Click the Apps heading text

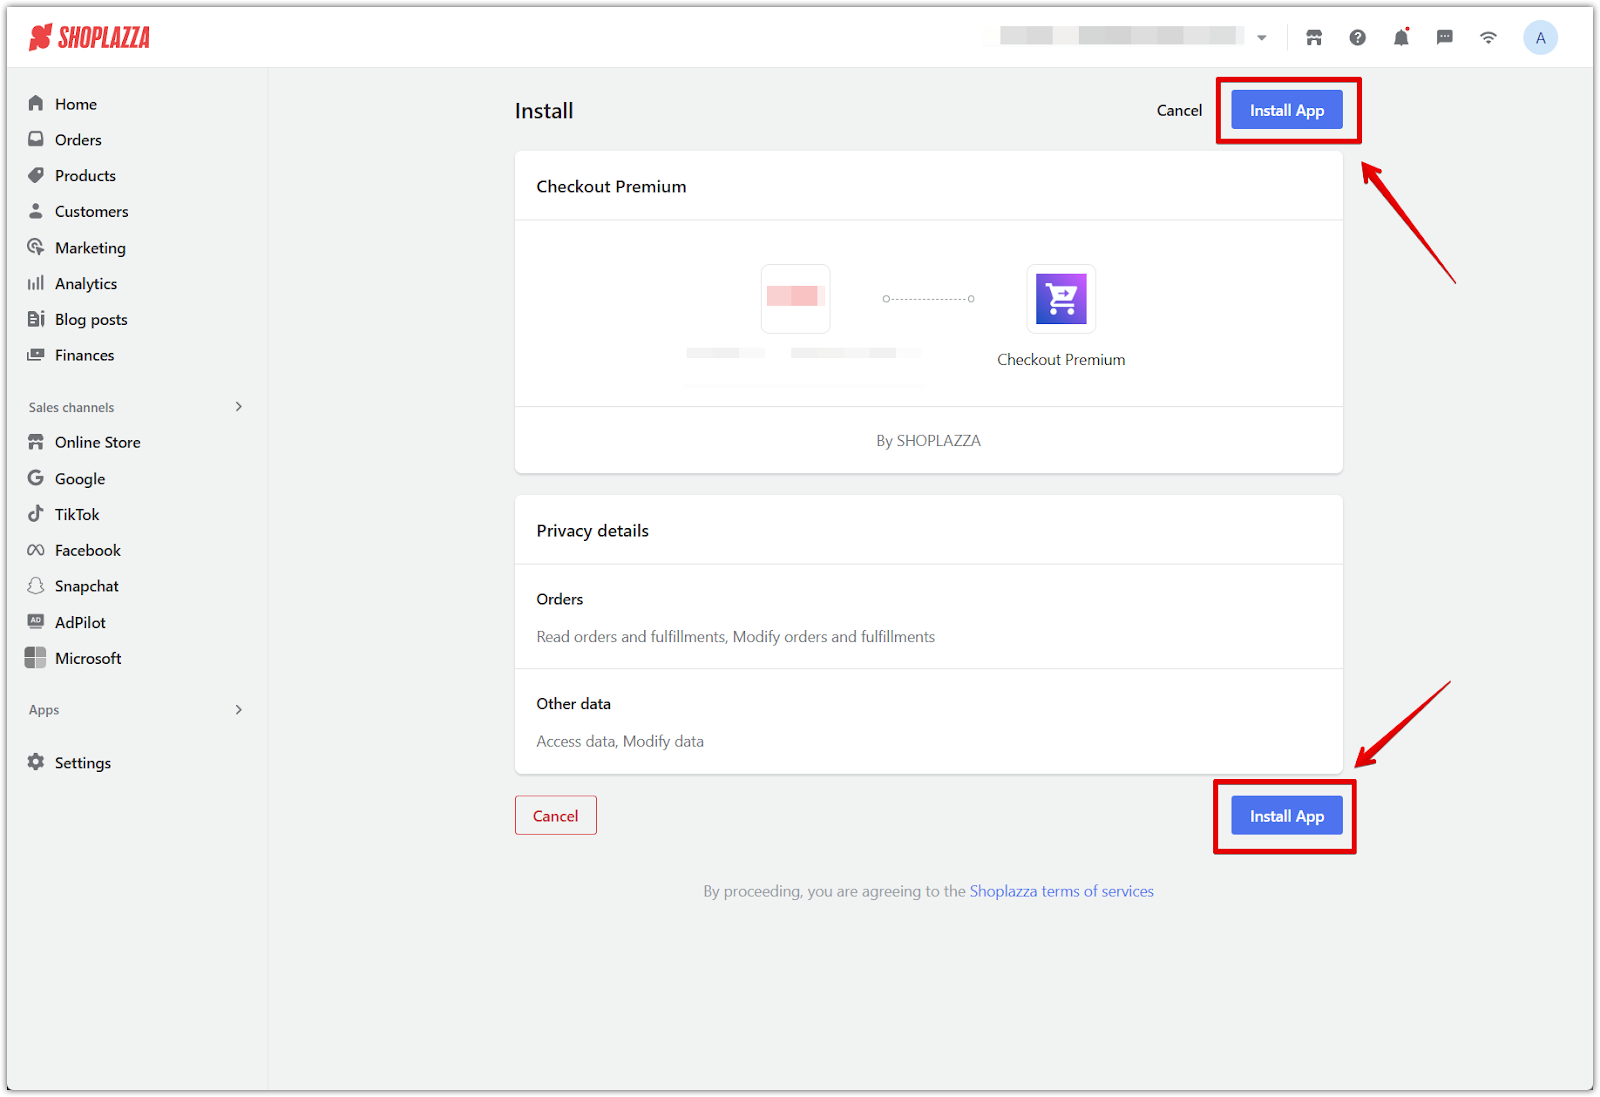coord(44,710)
